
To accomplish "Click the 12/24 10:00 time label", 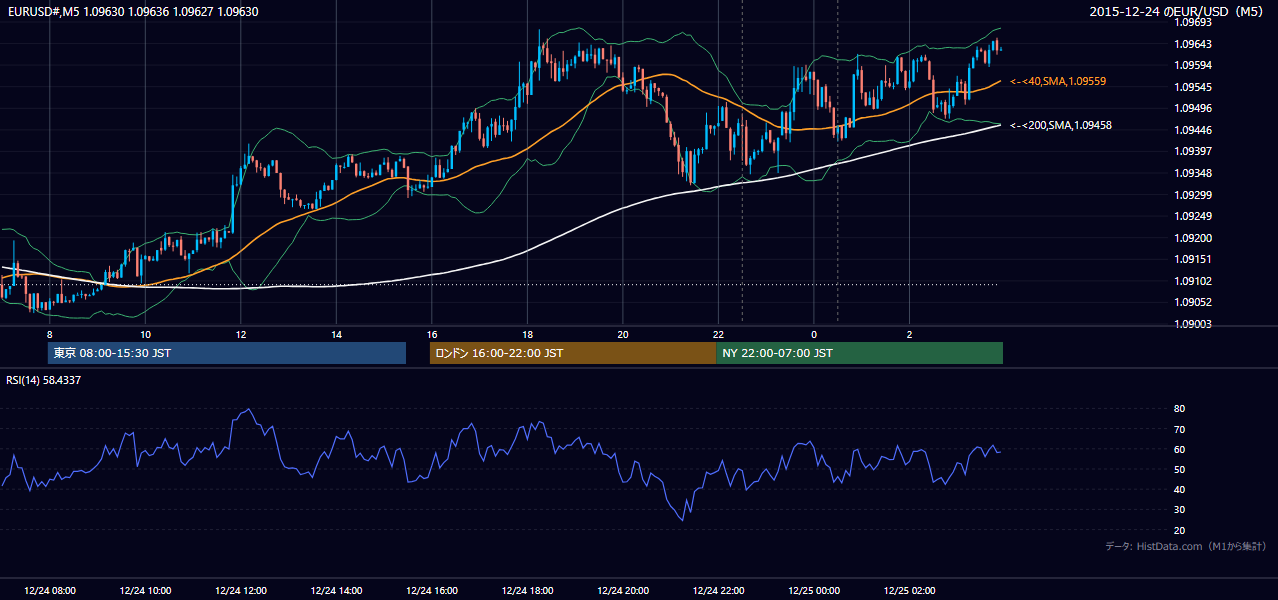I will pos(145,591).
